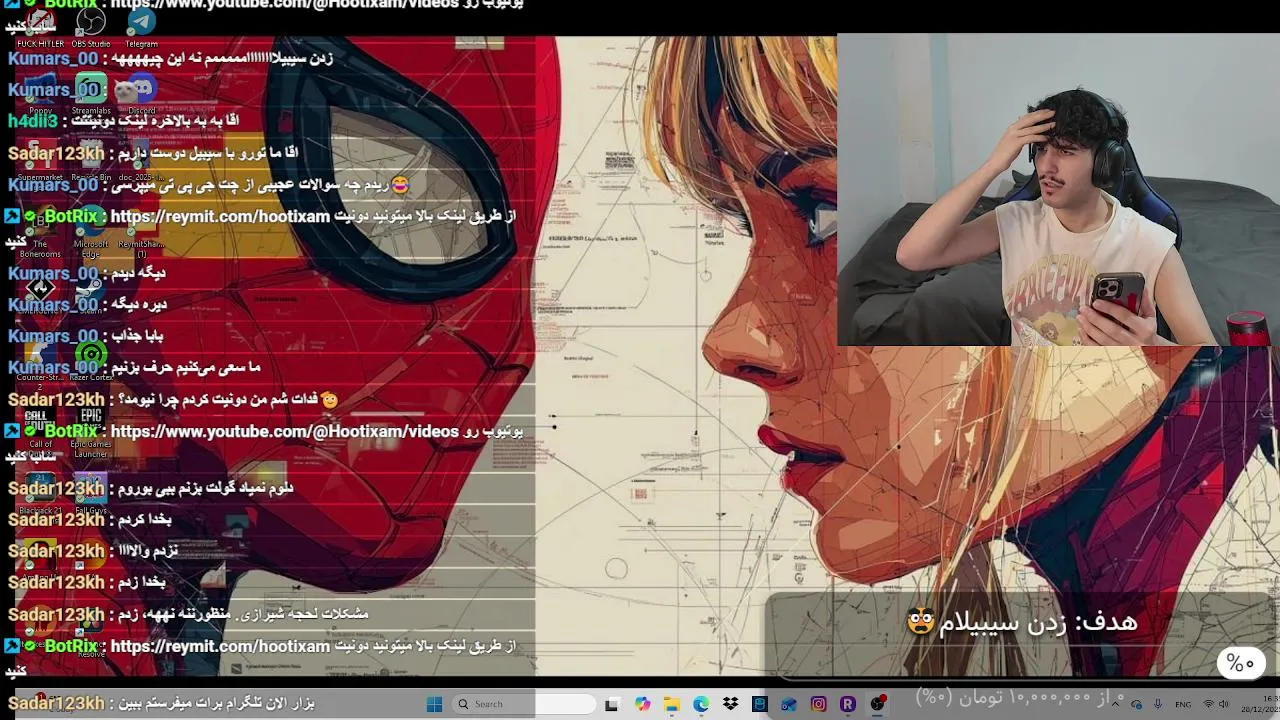Click the streamer webcam overlay
Image resolution: width=1280 pixels, height=720 pixels.
(x=1057, y=190)
